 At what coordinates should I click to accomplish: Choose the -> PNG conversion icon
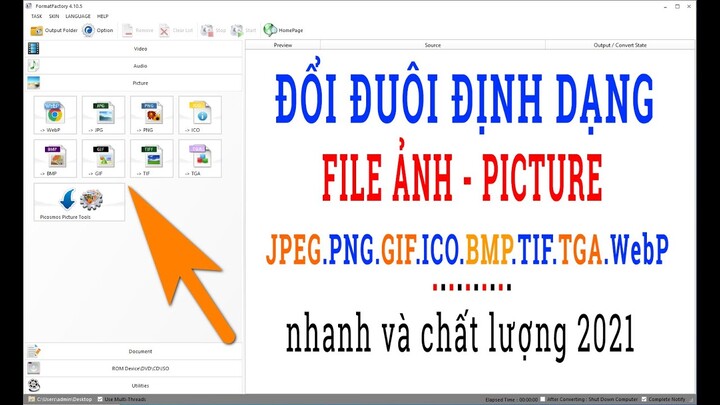click(152, 115)
